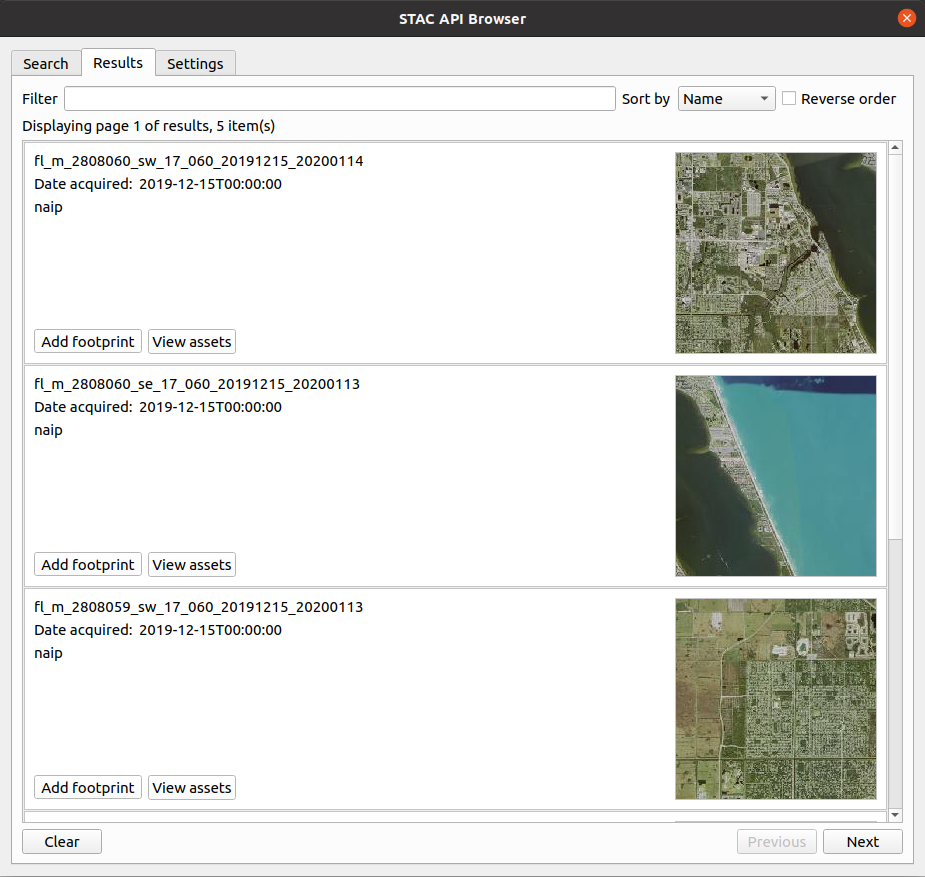Add footprint for fl_m_2808059_sw item

click(x=88, y=788)
